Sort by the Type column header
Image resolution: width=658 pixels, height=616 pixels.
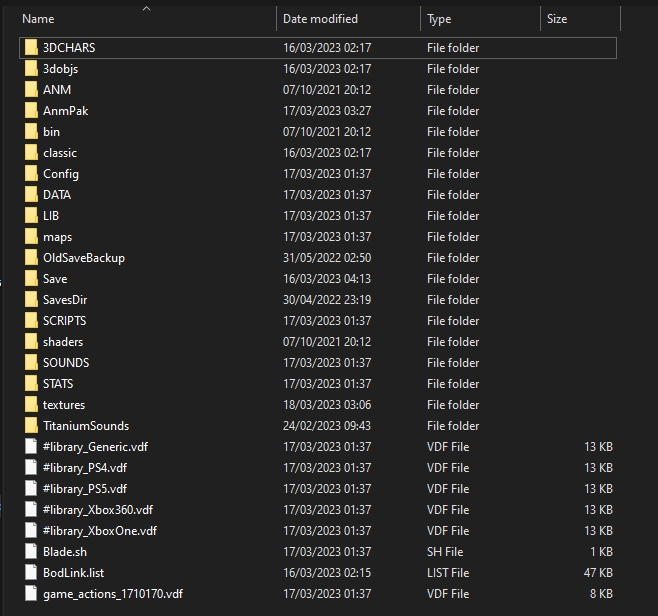click(439, 19)
